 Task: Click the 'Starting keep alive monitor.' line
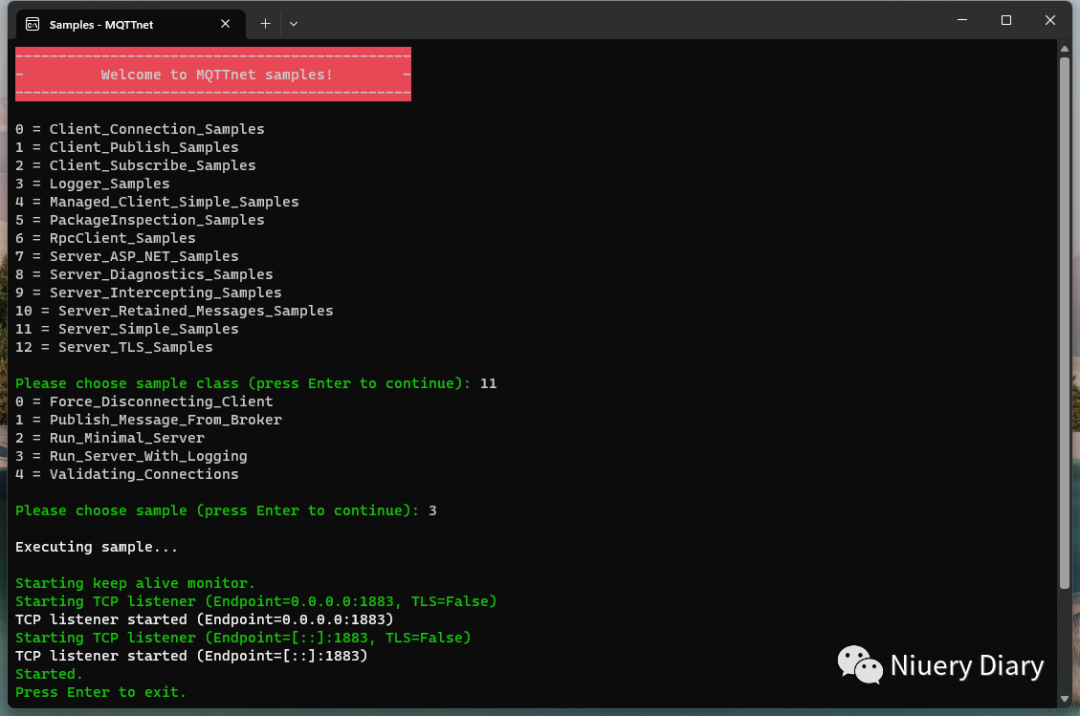click(135, 583)
